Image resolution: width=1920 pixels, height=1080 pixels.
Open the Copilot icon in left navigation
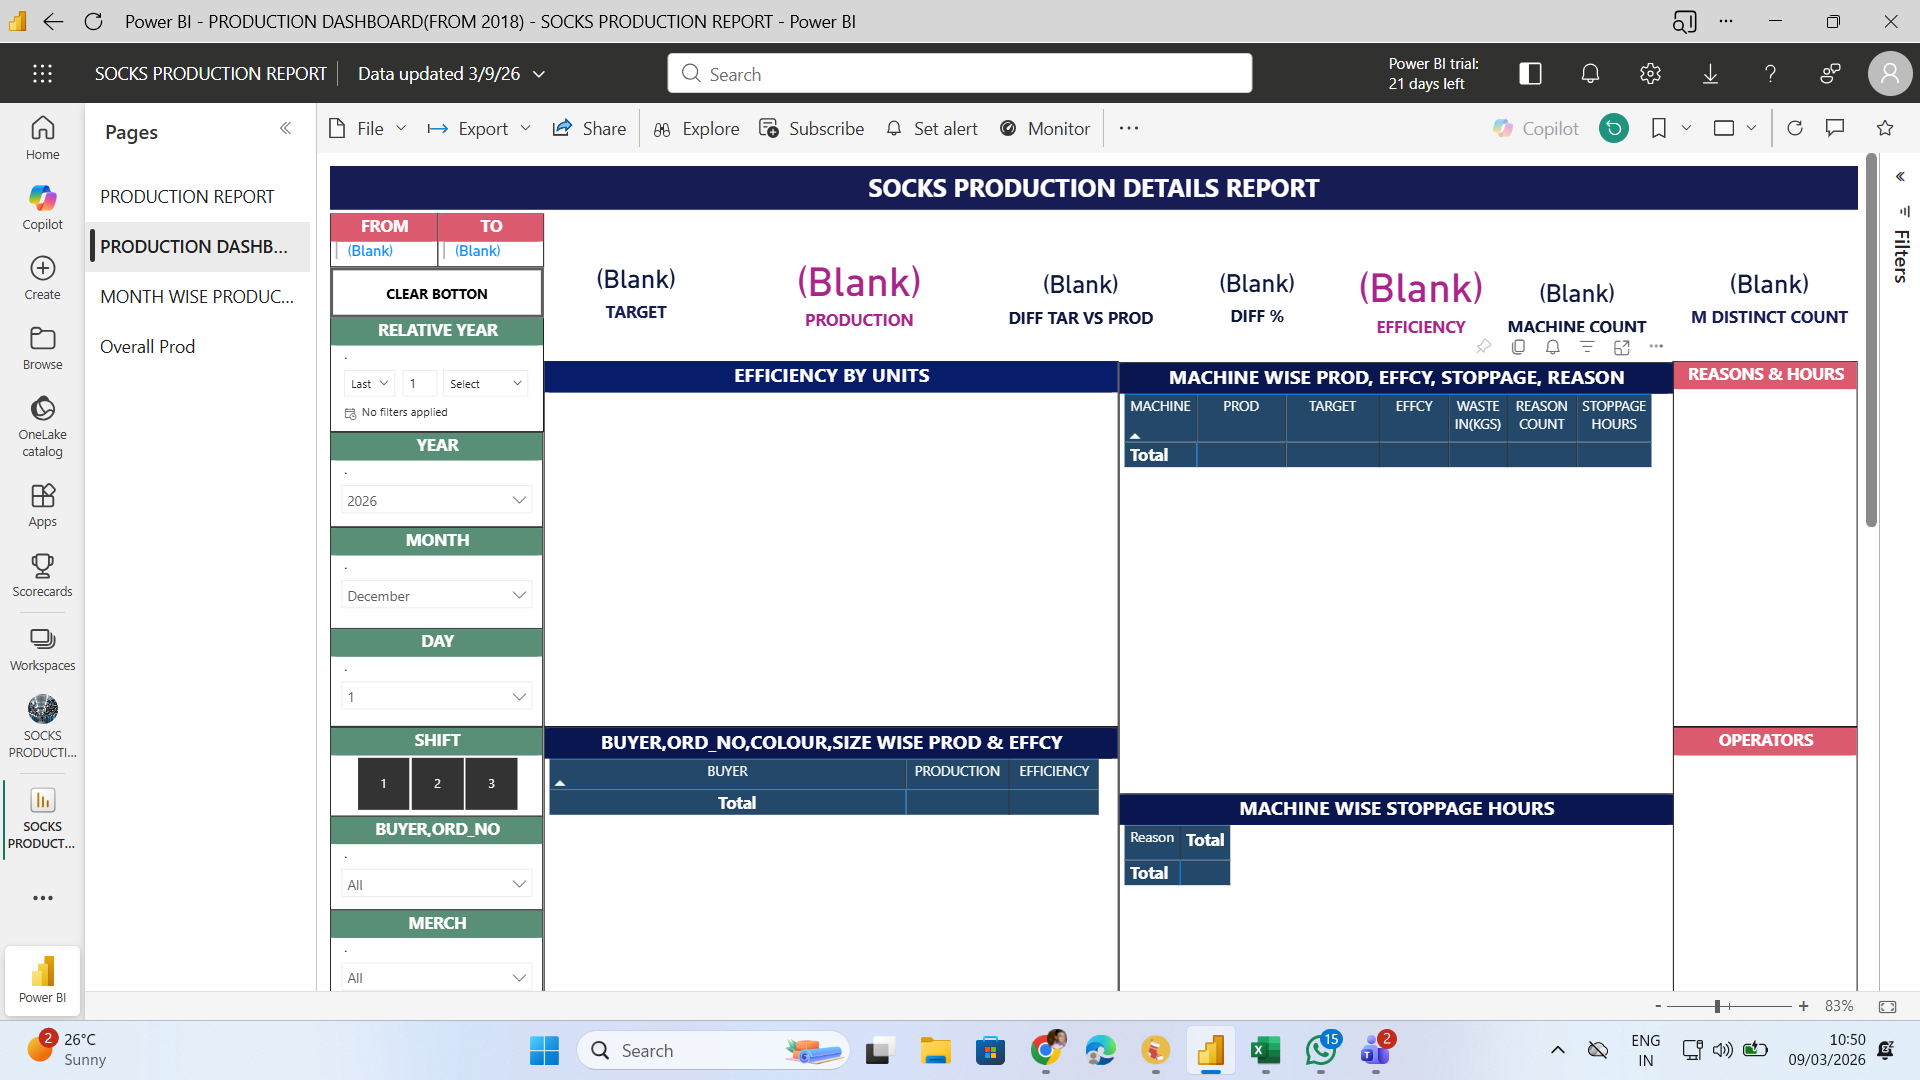(x=42, y=207)
